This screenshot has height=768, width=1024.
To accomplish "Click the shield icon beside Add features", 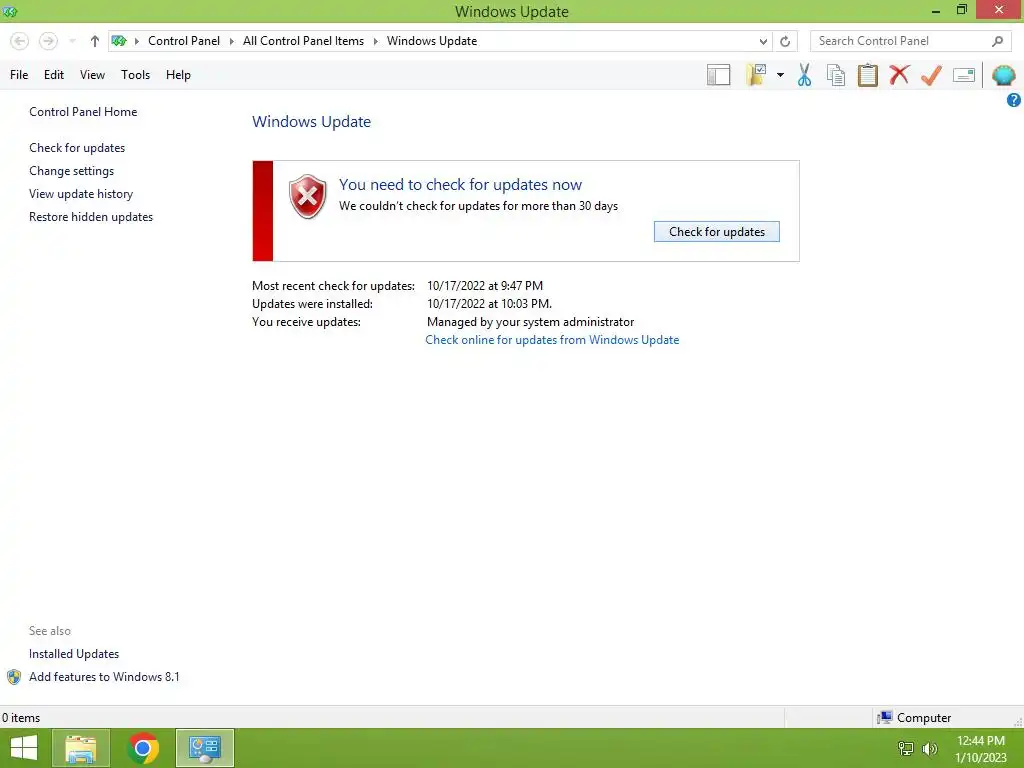I will point(14,677).
